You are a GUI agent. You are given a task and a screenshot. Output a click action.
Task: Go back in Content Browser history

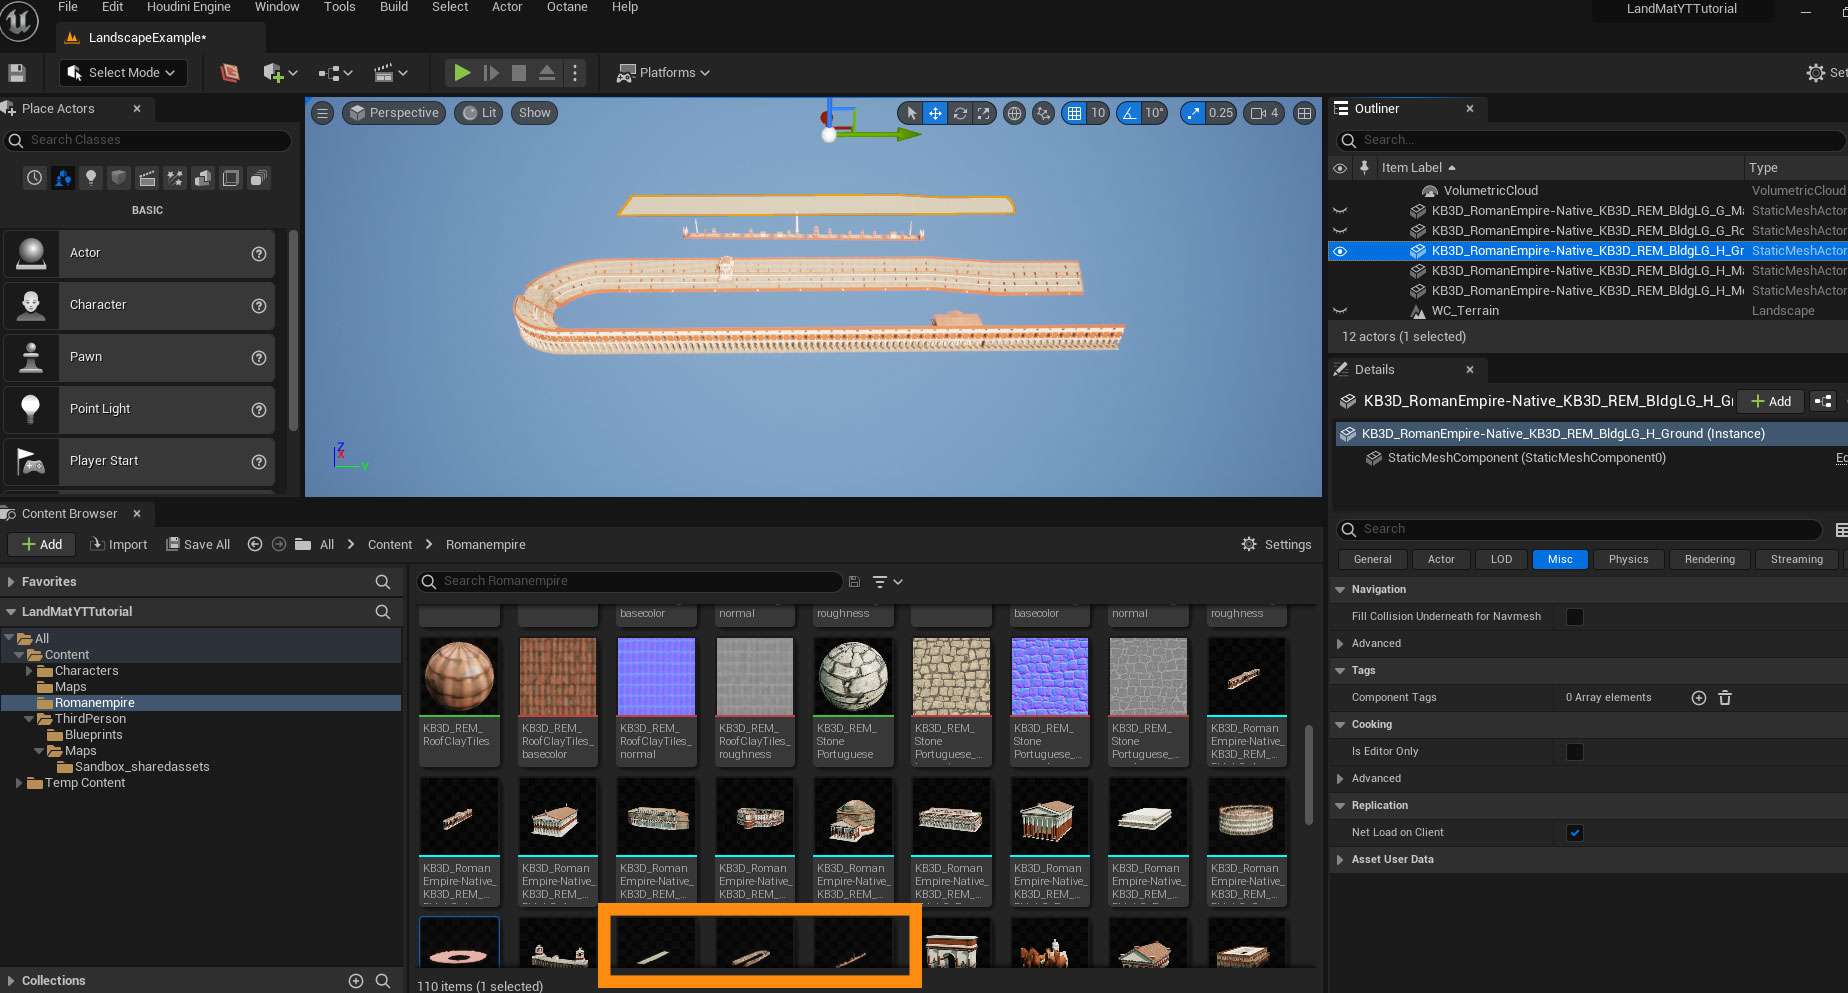pos(255,544)
